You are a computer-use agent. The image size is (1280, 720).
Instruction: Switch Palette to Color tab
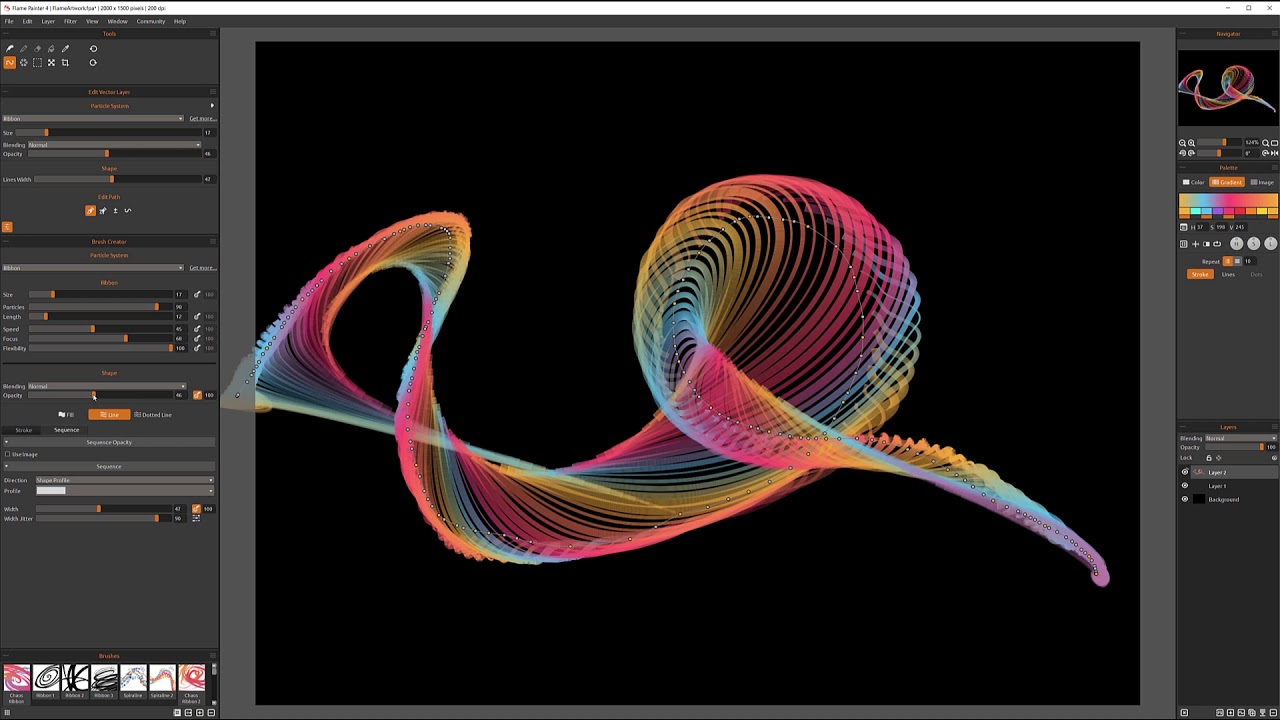pyautogui.click(x=1194, y=182)
